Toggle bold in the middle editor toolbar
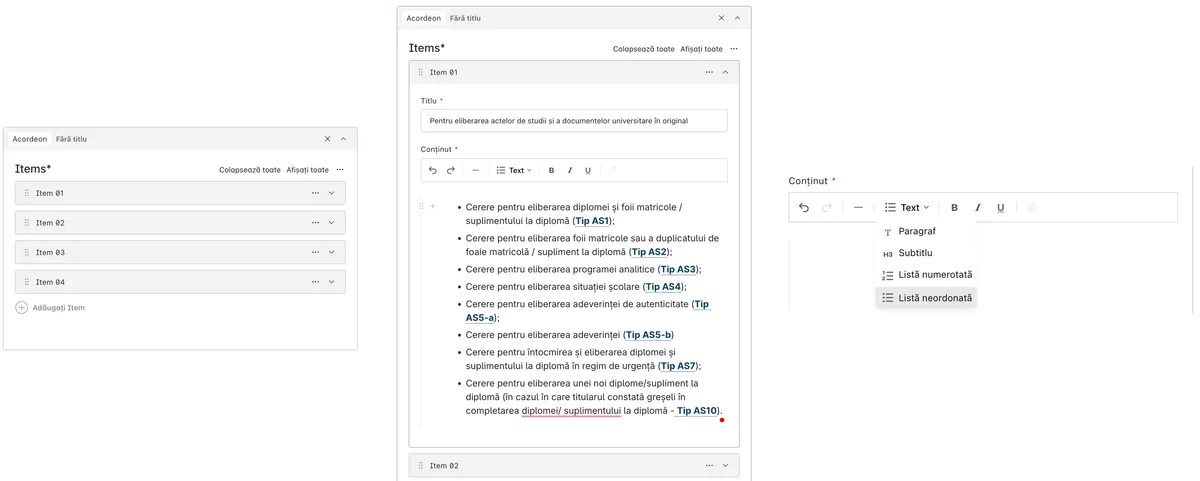This screenshot has width=1200, height=481. coord(551,170)
